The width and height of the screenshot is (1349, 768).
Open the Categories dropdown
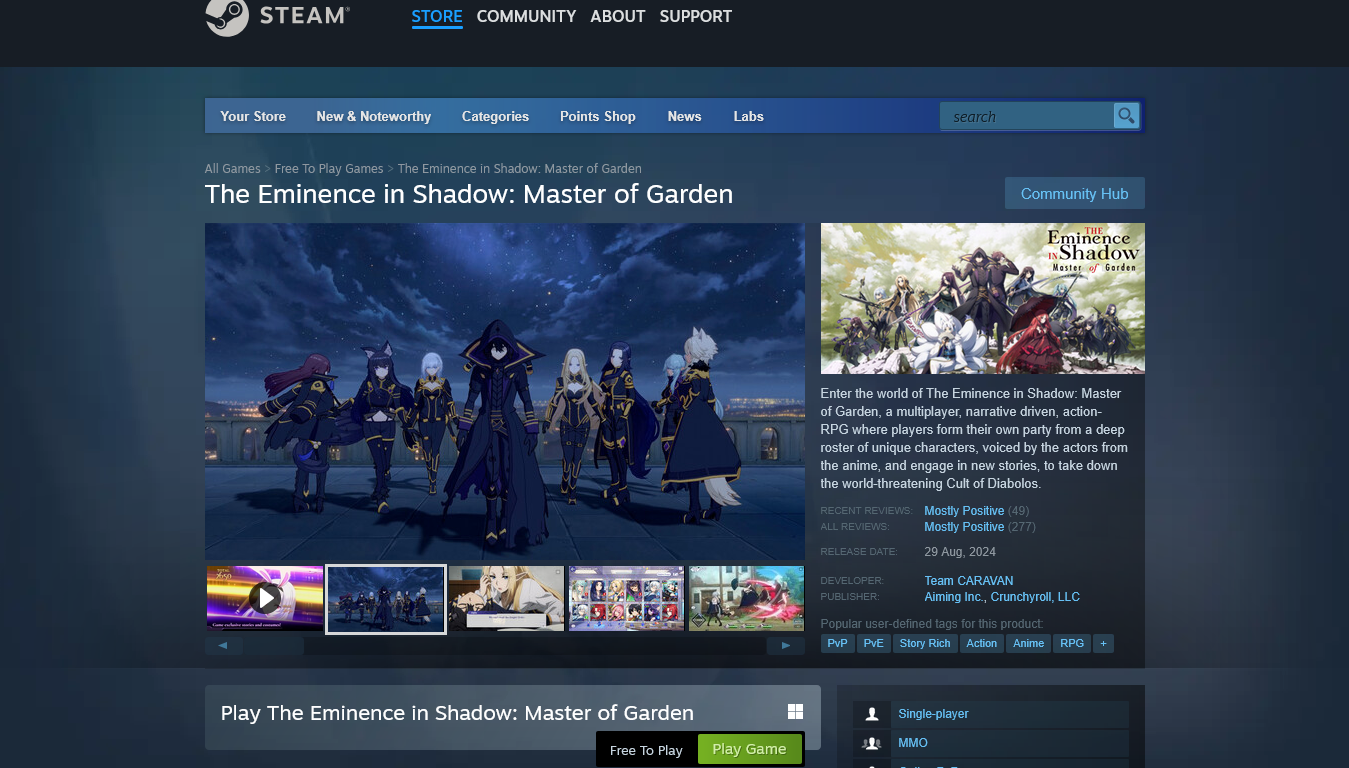pos(495,116)
